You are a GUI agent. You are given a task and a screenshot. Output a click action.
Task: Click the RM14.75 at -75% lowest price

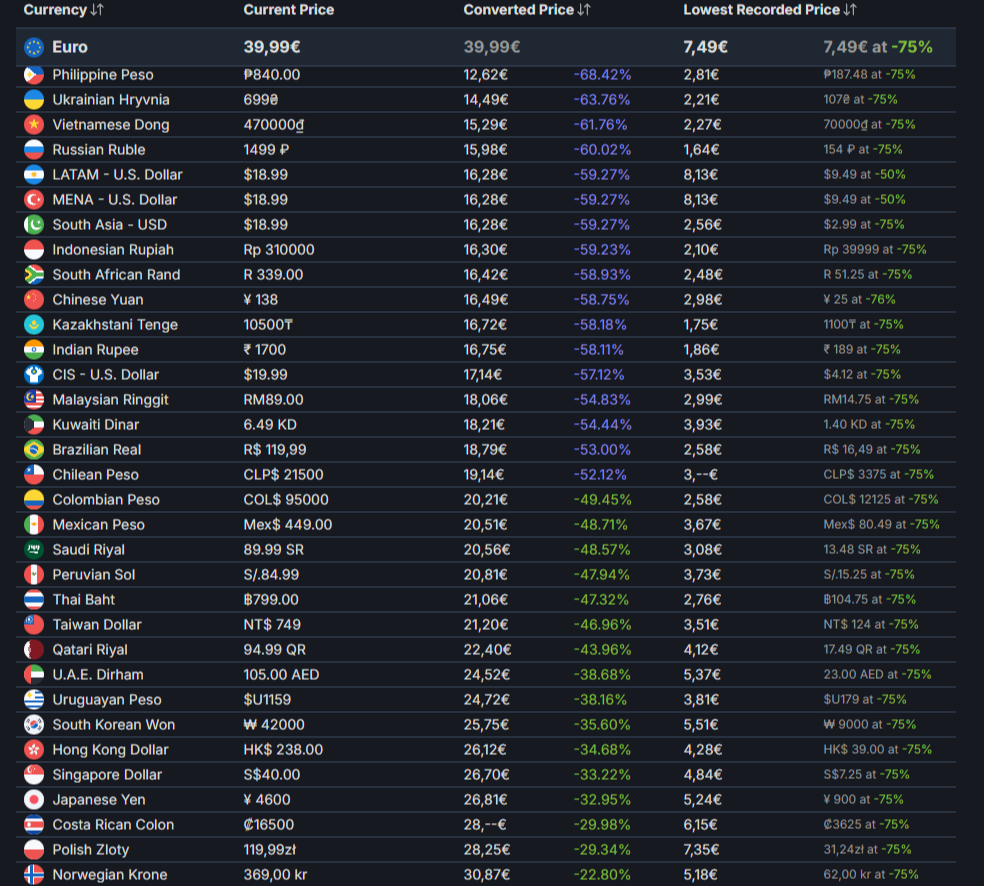(x=871, y=400)
